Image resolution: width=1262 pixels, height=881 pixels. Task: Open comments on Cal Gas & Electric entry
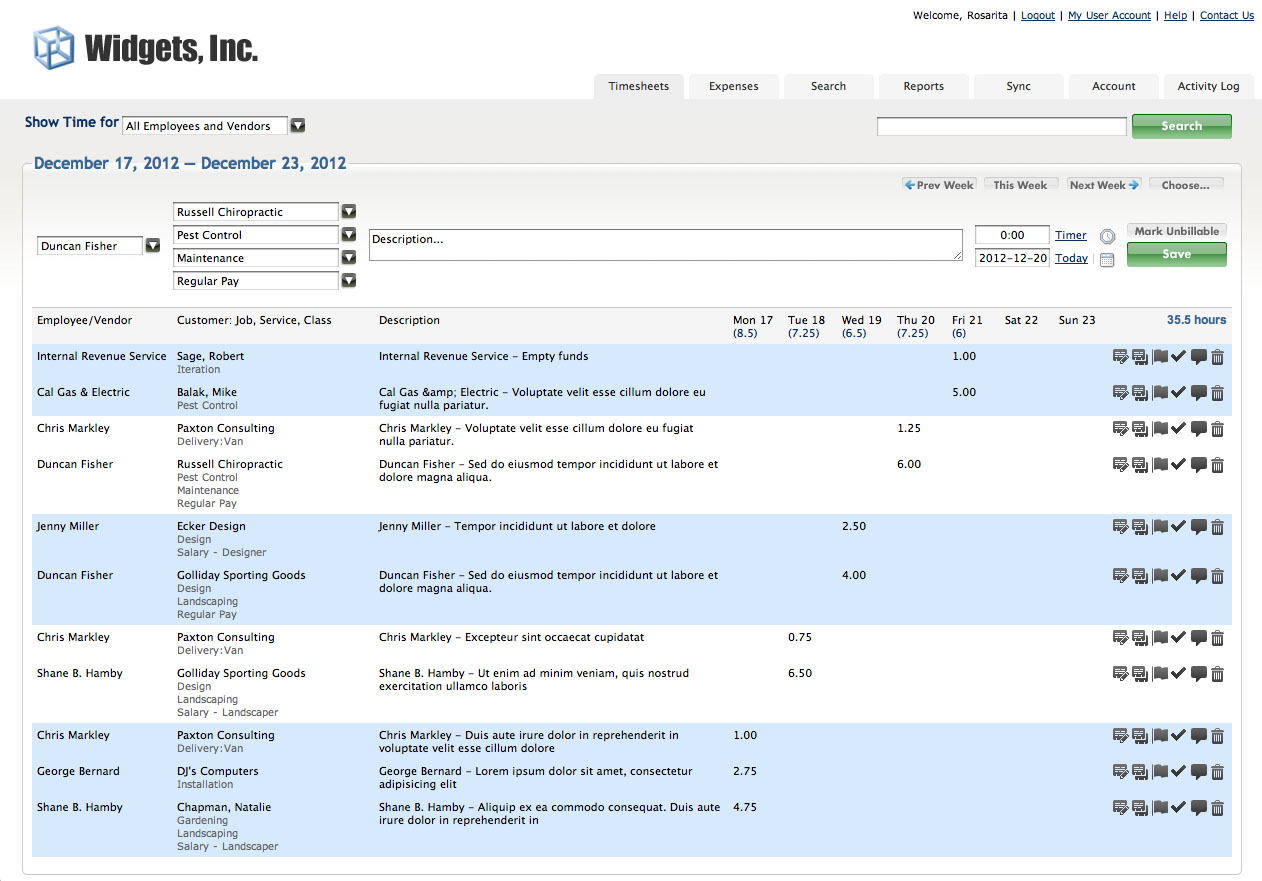coord(1199,393)
